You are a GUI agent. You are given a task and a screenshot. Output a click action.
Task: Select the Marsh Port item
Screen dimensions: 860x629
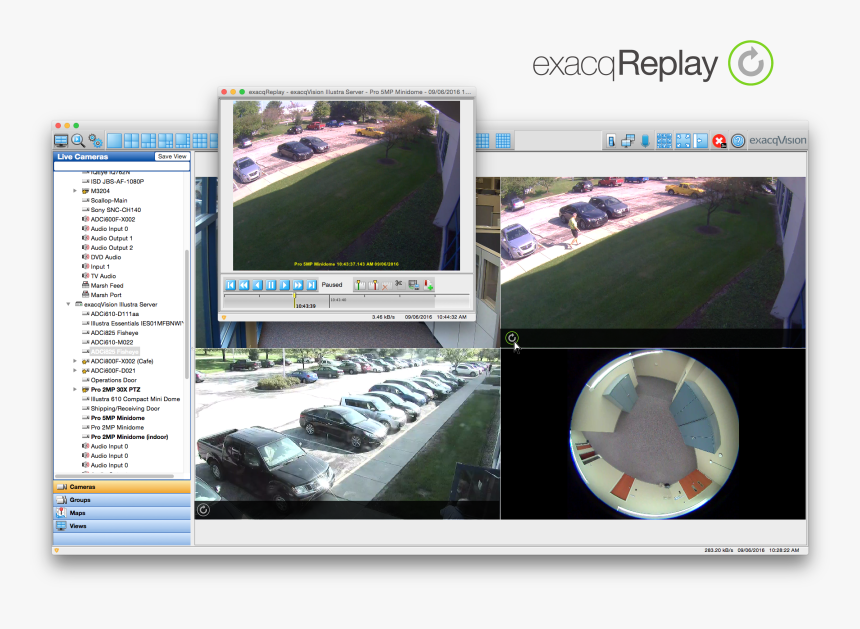[x=106, y=295]
